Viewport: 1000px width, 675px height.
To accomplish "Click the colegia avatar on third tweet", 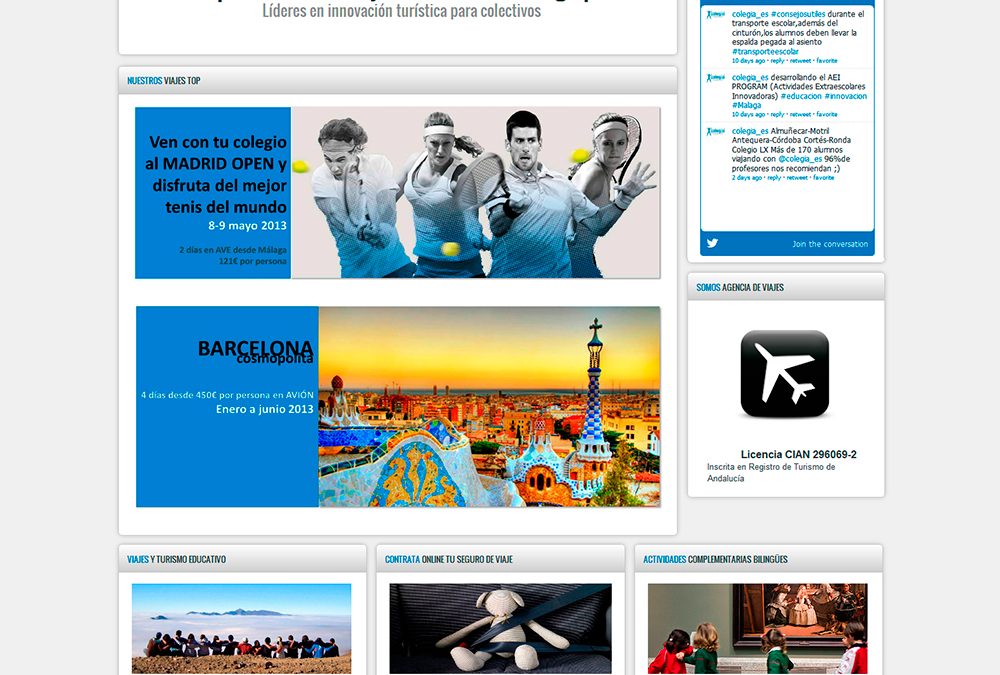I will (716, 131).
